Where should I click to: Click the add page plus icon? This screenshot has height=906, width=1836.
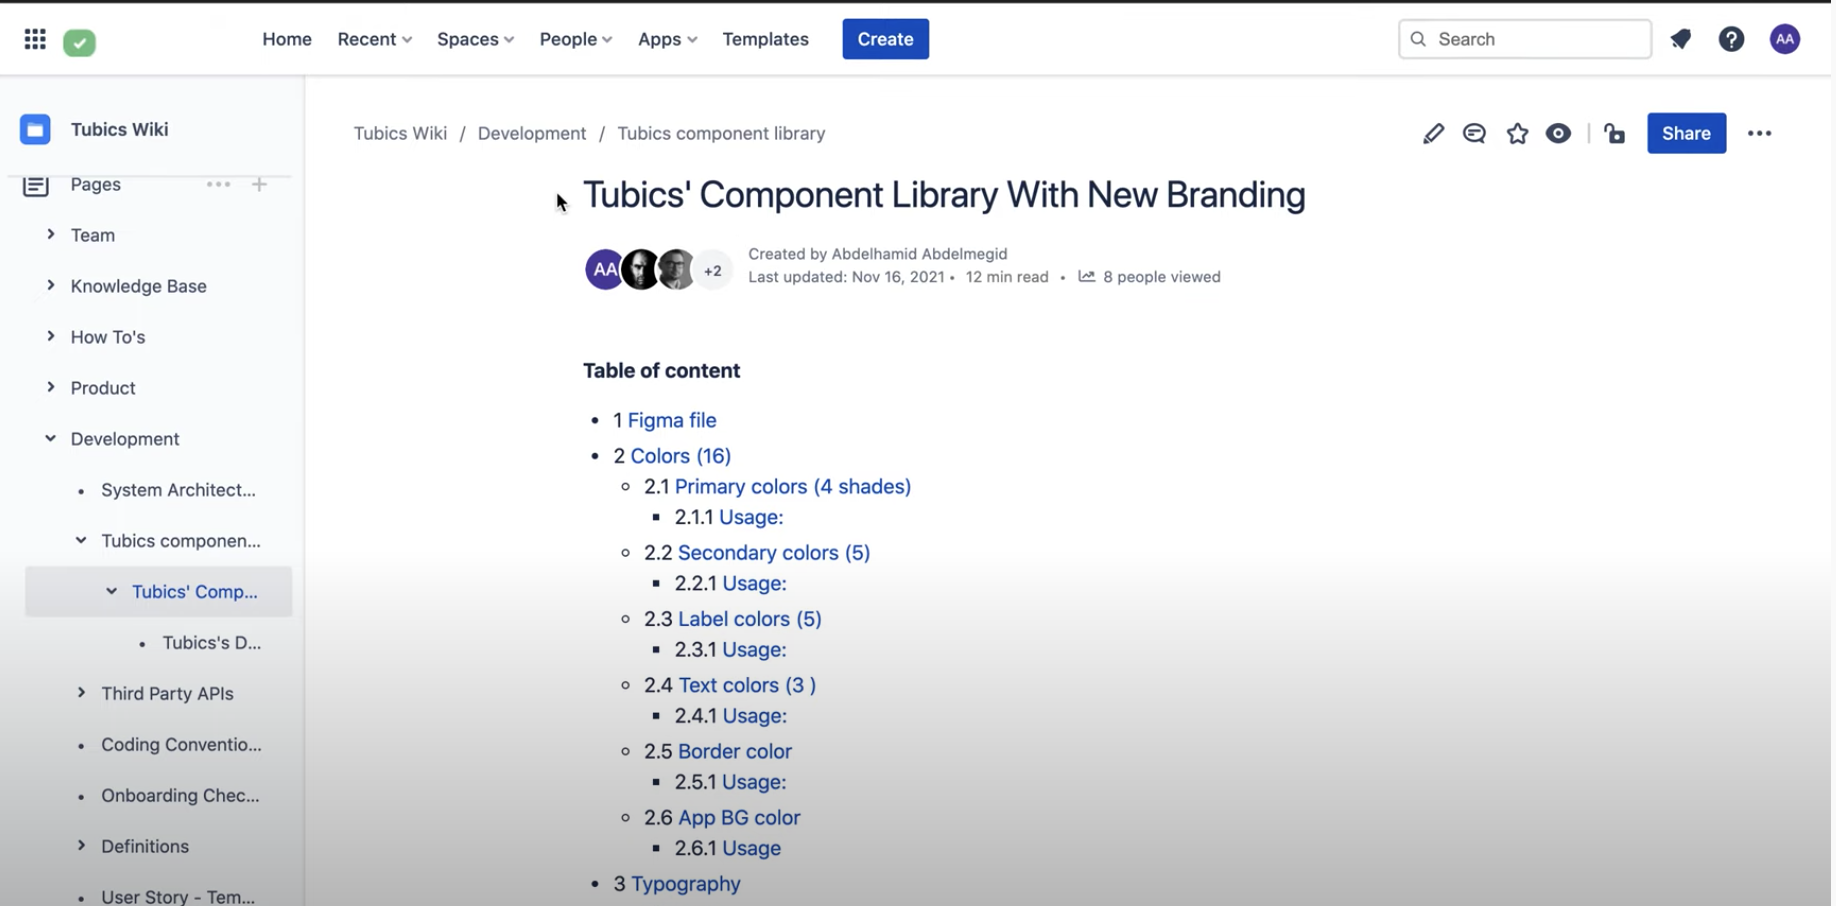259,184
